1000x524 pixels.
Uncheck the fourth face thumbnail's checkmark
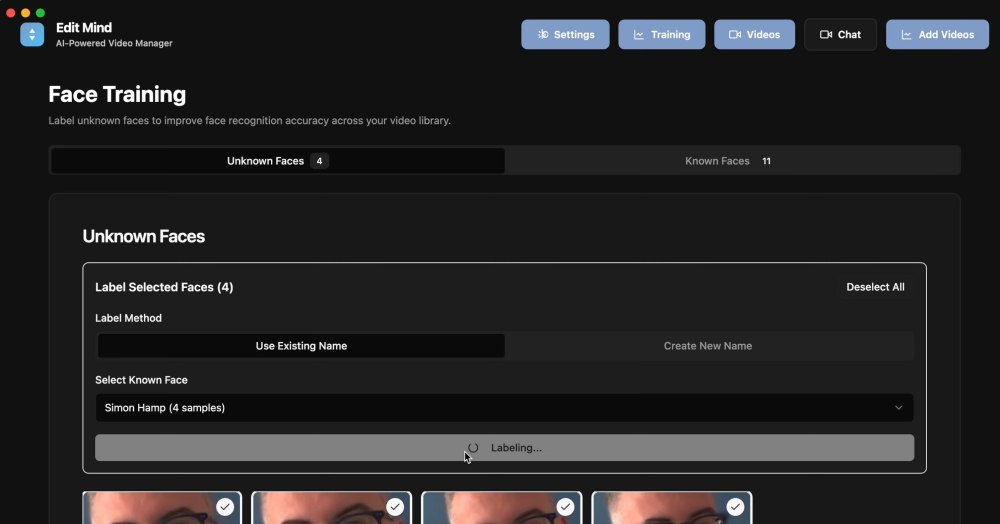735,507
